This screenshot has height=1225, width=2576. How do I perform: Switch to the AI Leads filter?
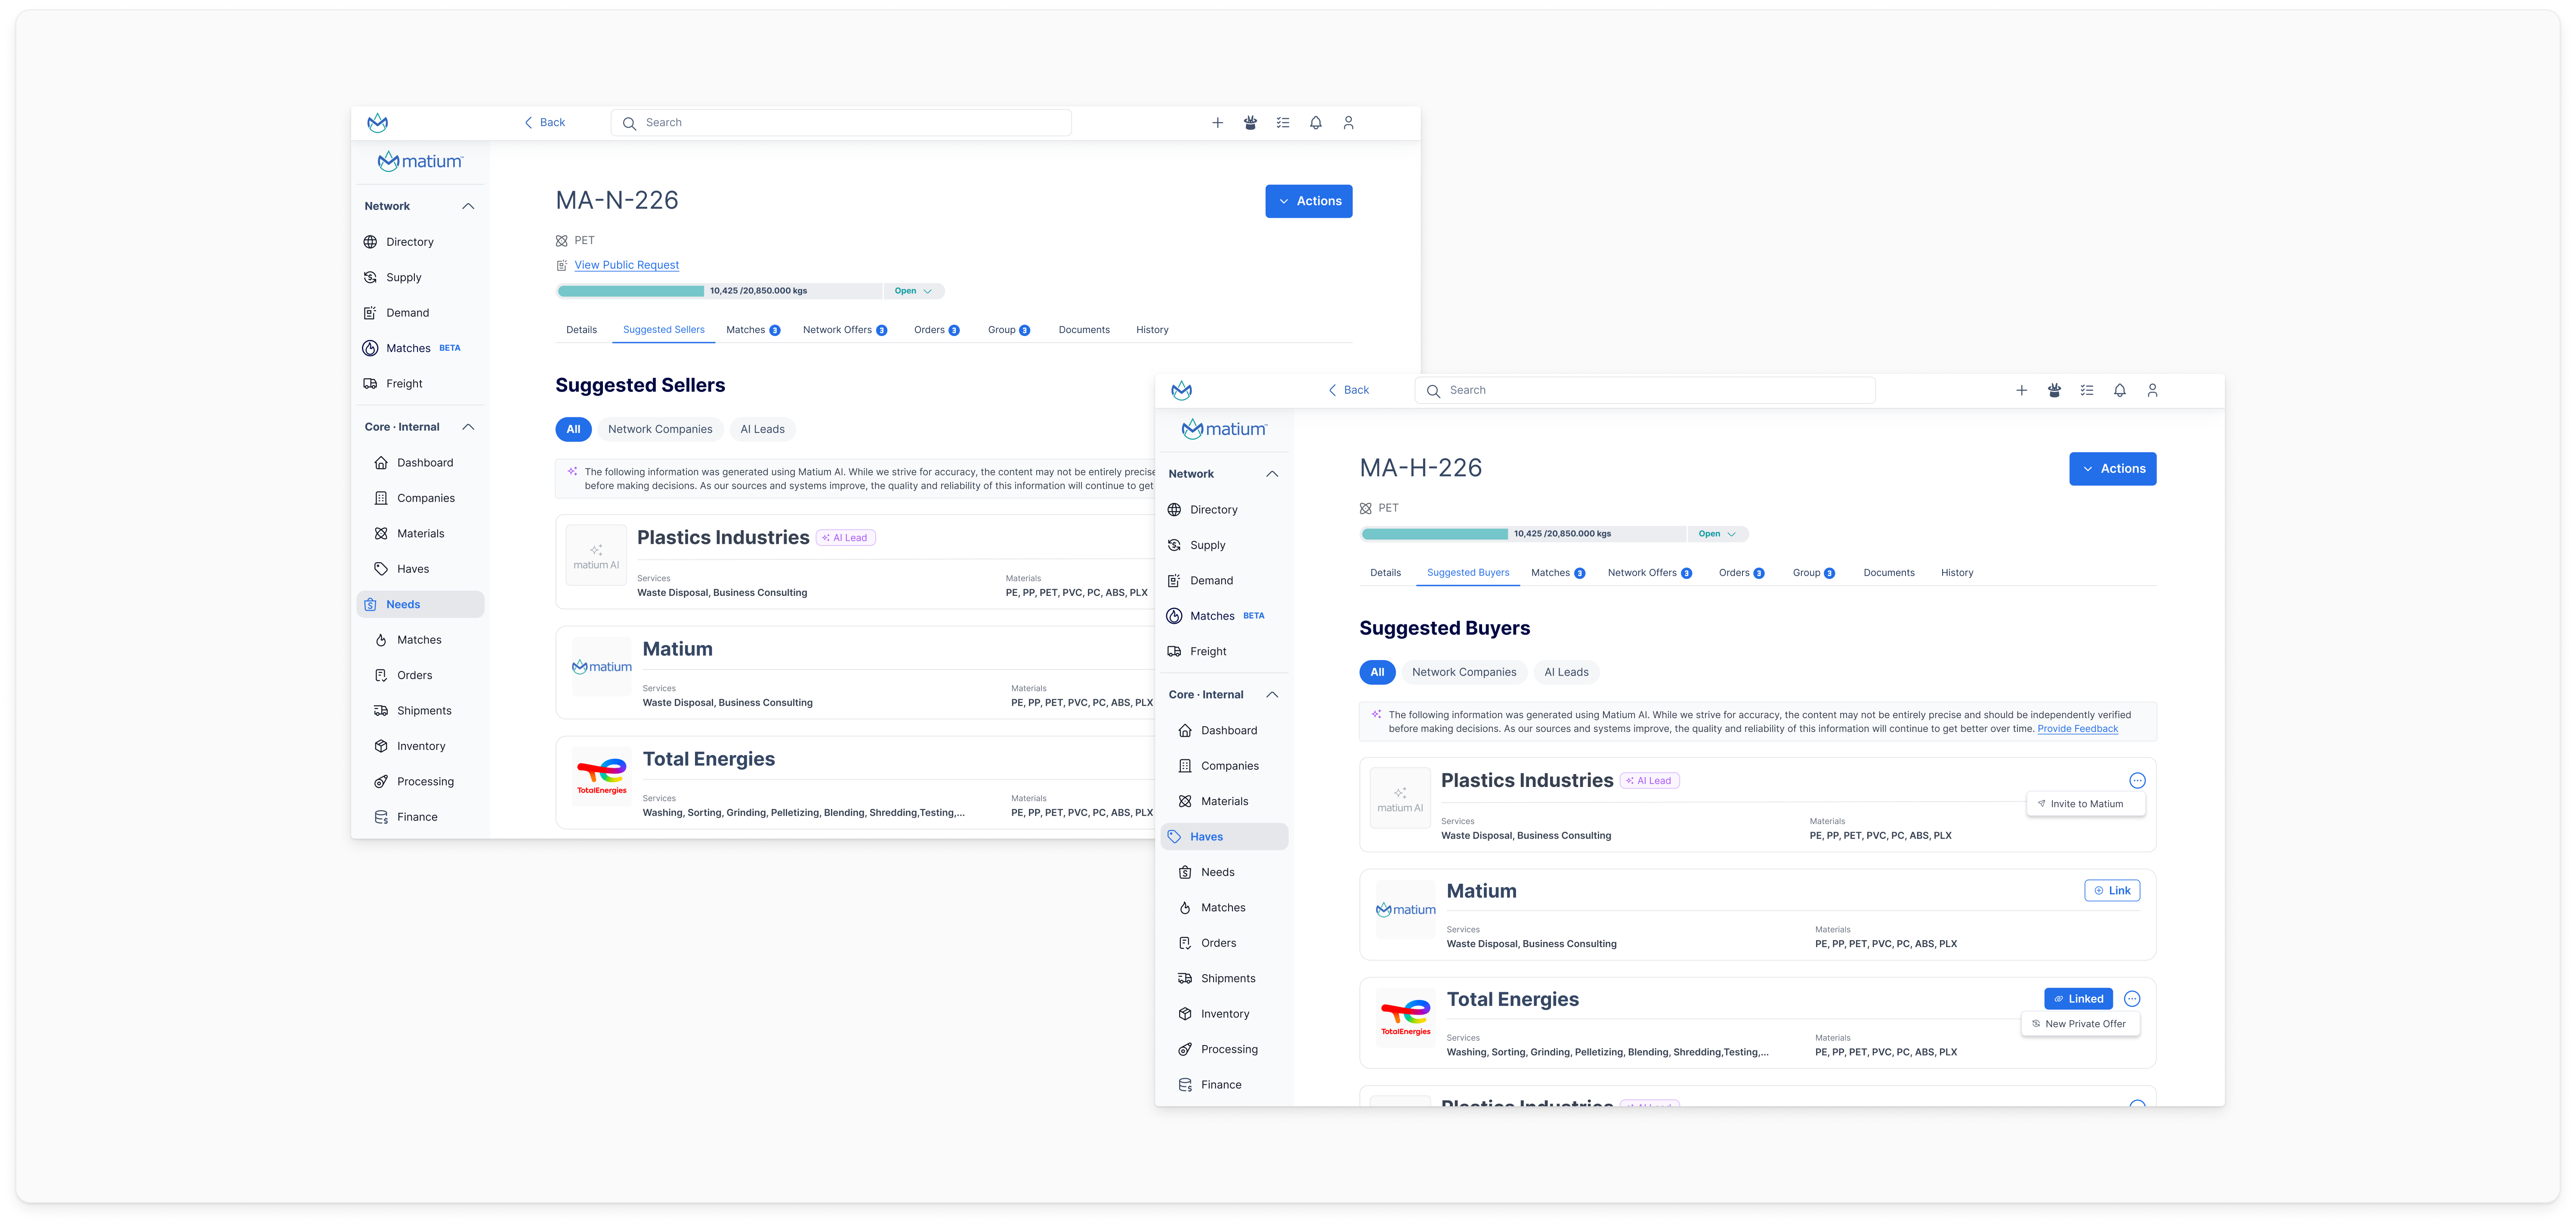(x=1566, y=672)
